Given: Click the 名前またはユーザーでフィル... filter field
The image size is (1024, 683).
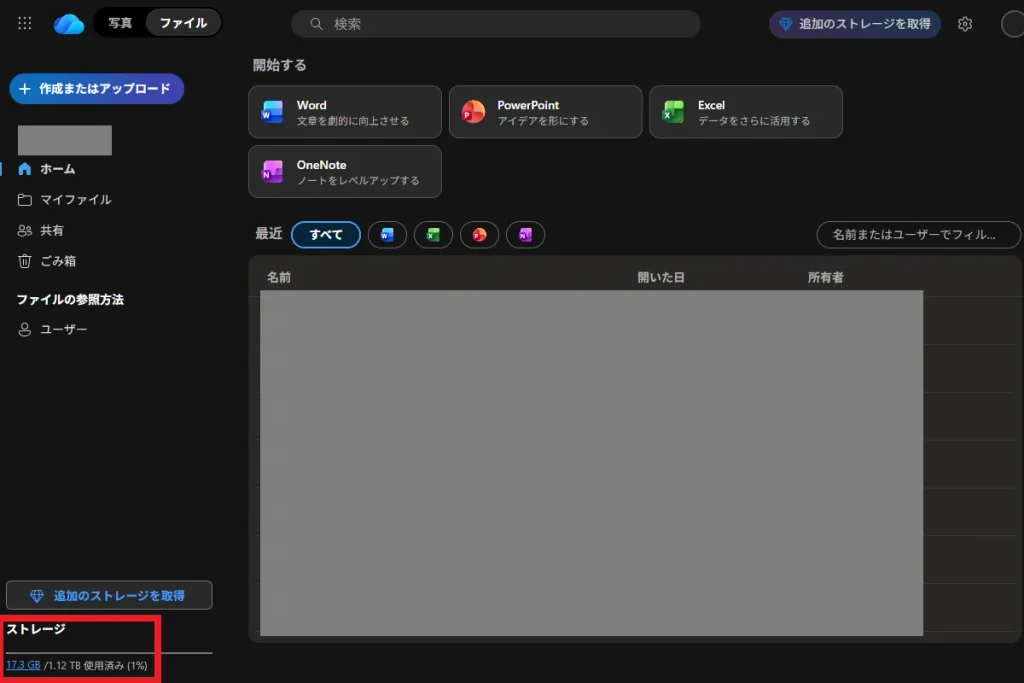Looking at the screenshot, I should (x=918, y=235).
